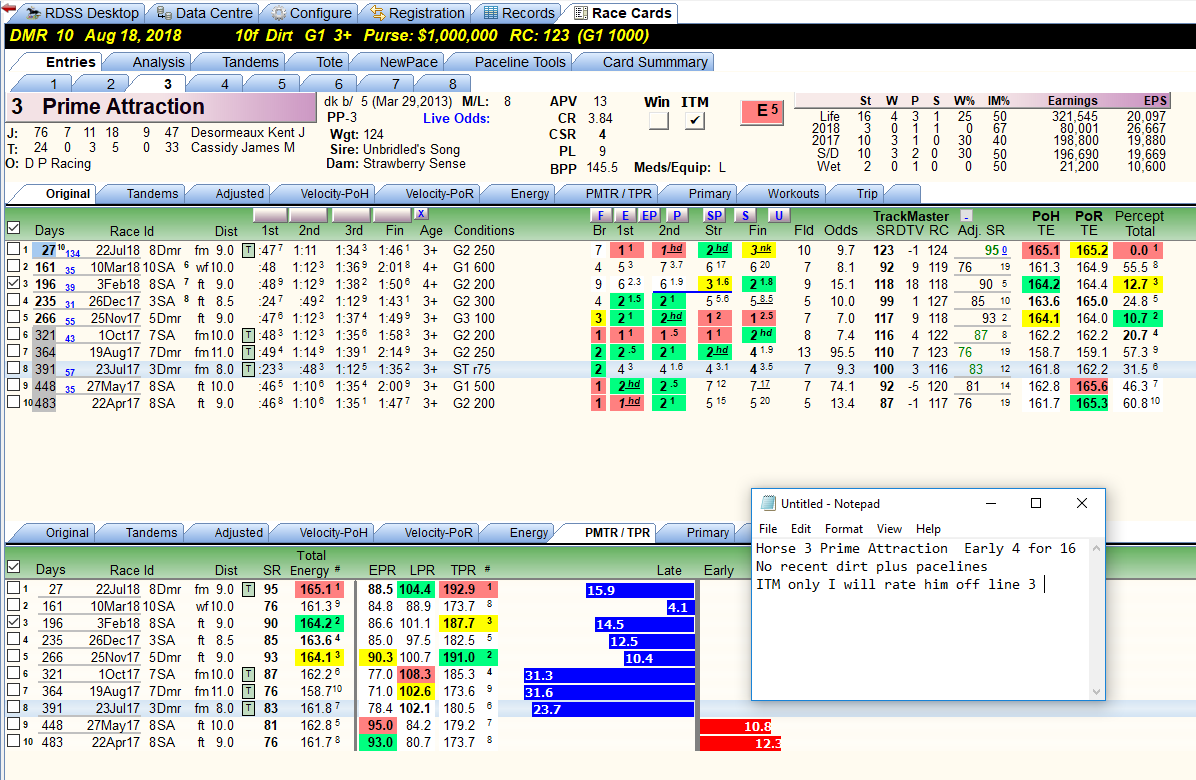1196x780 pixels.
Task: Click the small X button above Age
Action: point(421,214)
